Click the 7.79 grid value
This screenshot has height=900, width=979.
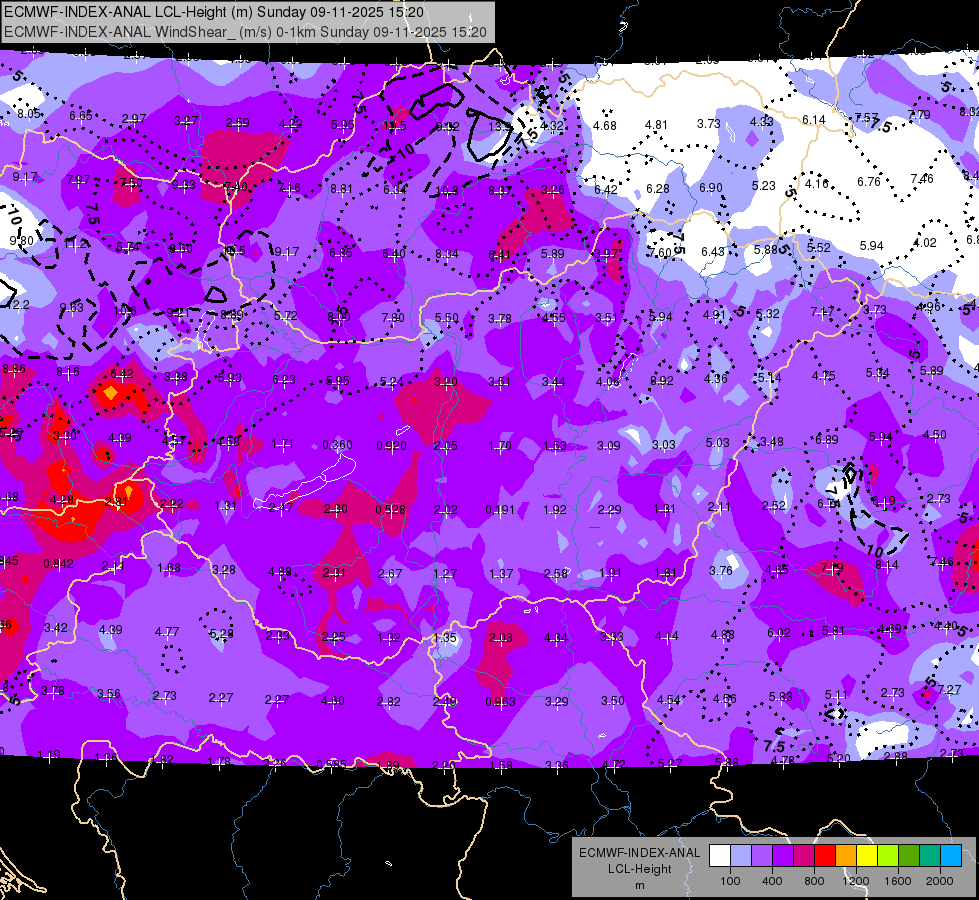click(x=918, y=115)
